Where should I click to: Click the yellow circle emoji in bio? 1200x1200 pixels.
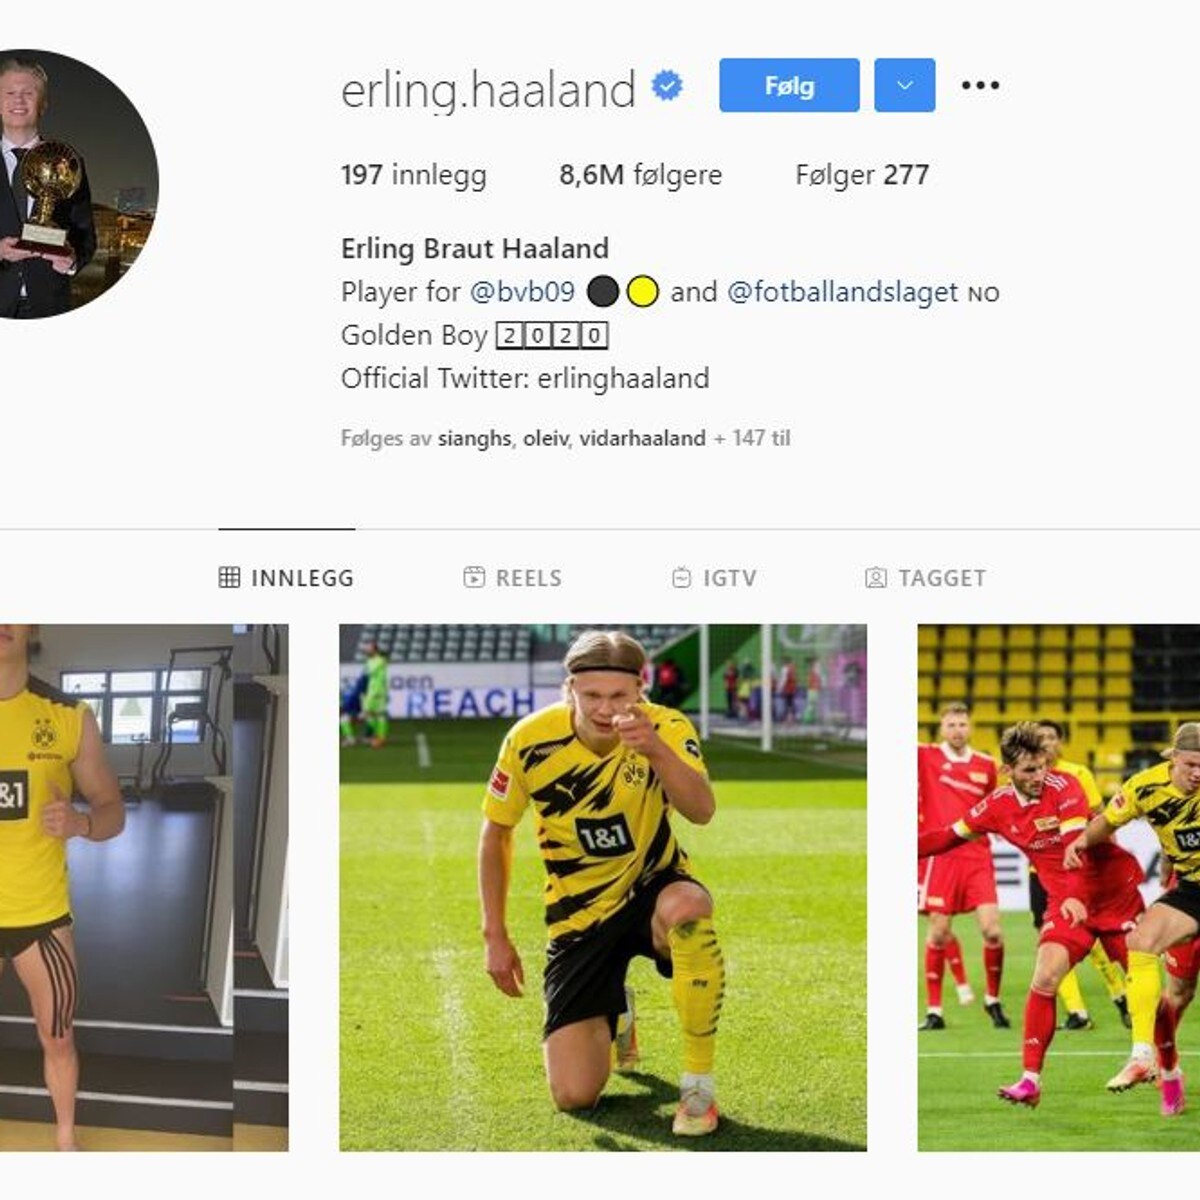point(643,292)
